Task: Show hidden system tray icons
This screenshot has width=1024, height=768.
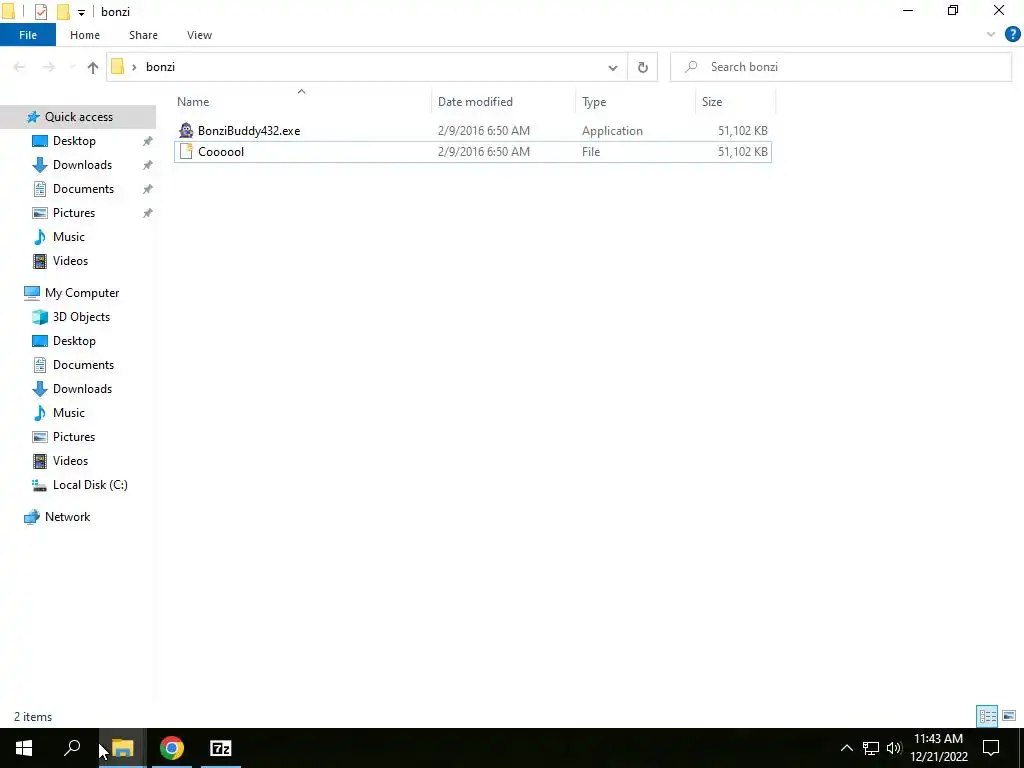Action: click(846, 748)
